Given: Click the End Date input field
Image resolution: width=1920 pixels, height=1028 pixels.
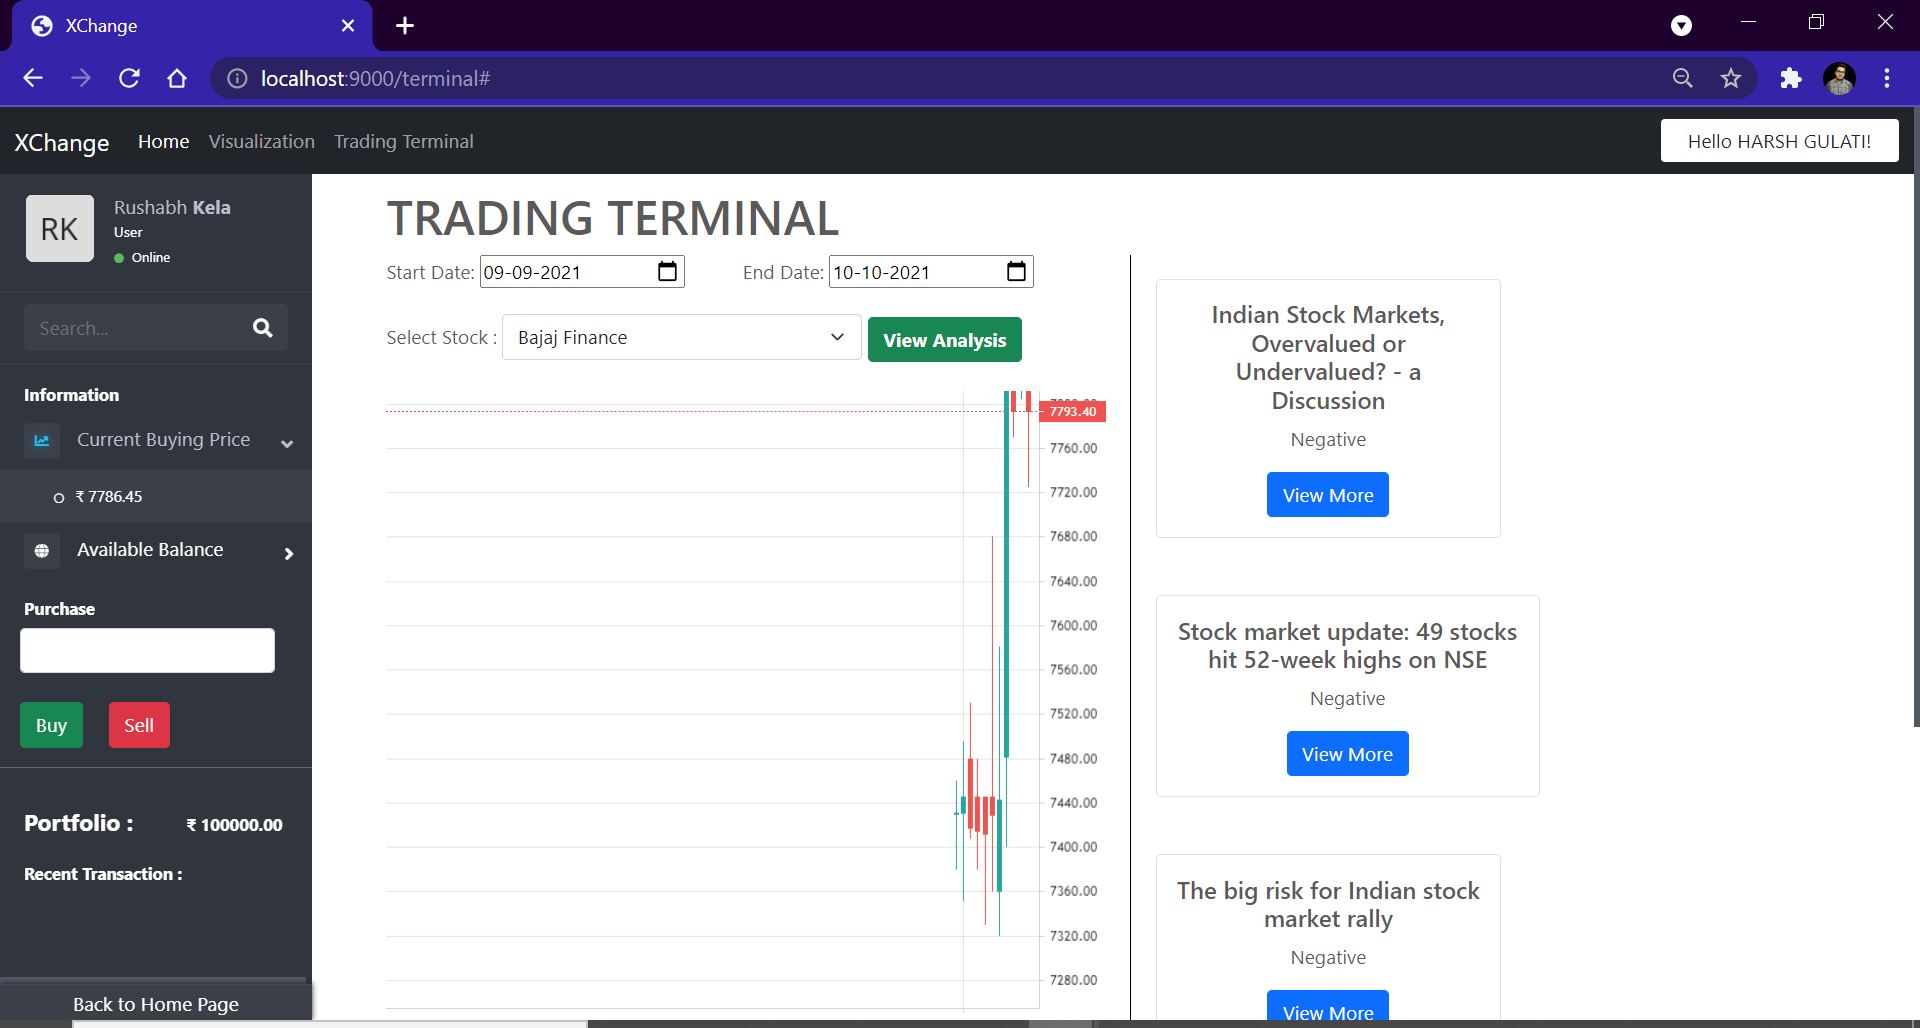Looking at the screenshot, I should pyautogui.click(x=931, y=272).
